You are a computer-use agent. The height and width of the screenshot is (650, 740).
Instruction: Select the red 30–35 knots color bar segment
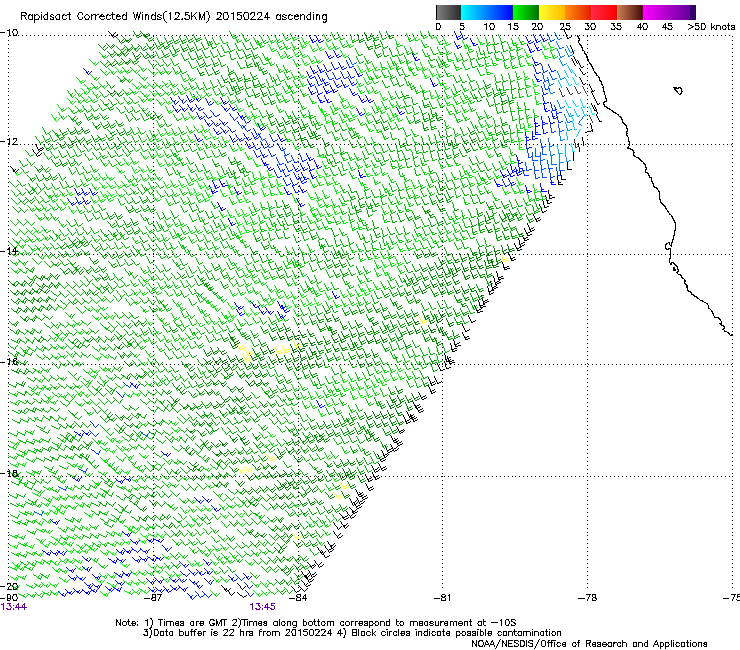[x=604, y=12]
